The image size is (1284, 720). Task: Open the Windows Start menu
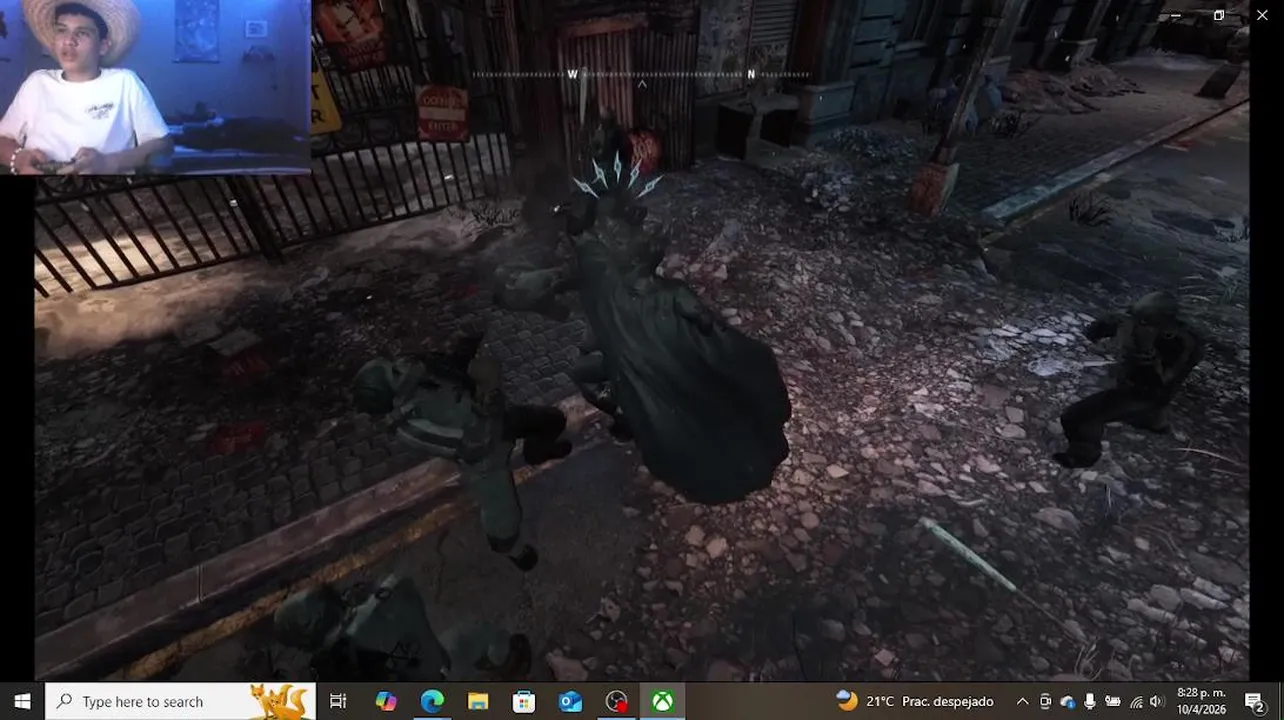(22, 702)
